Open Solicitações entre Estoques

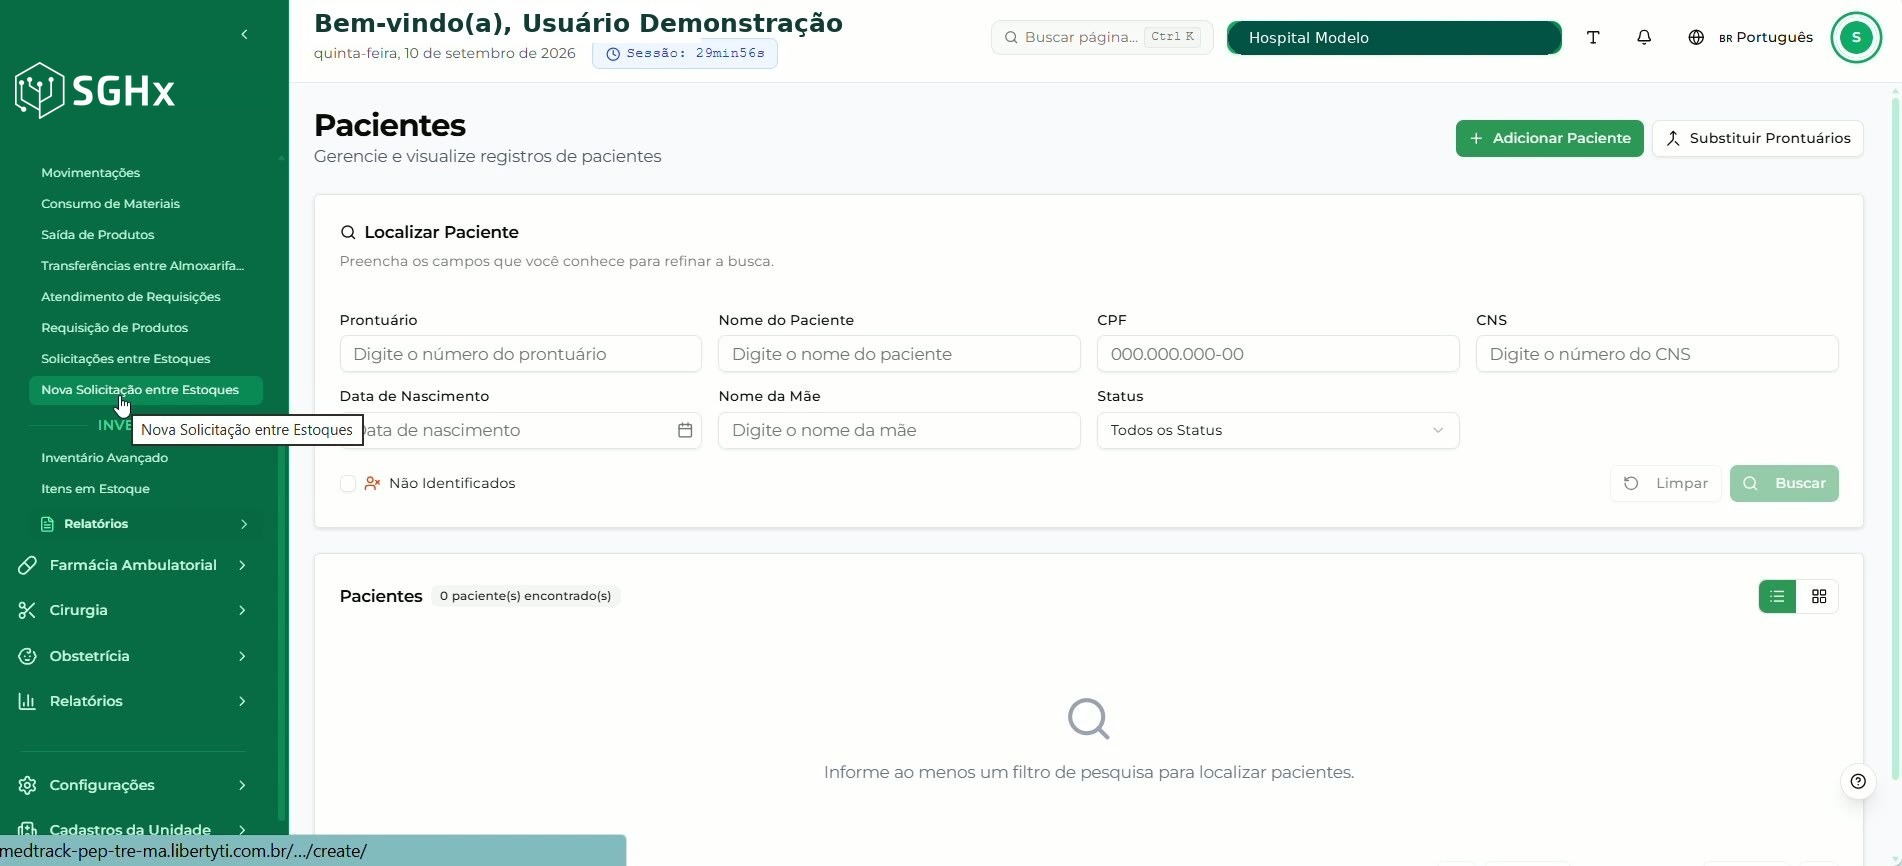pos(125,359)
